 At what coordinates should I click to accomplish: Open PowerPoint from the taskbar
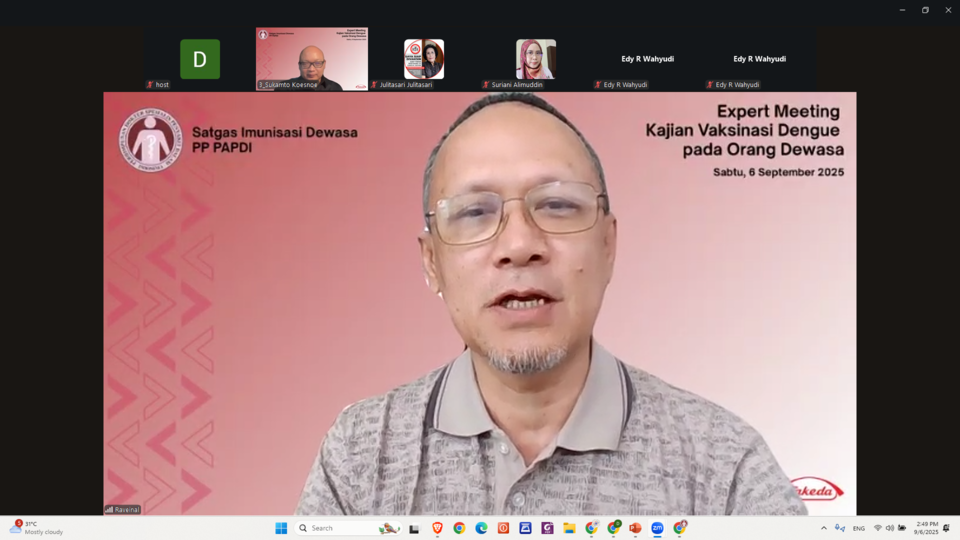click(635, 528)
